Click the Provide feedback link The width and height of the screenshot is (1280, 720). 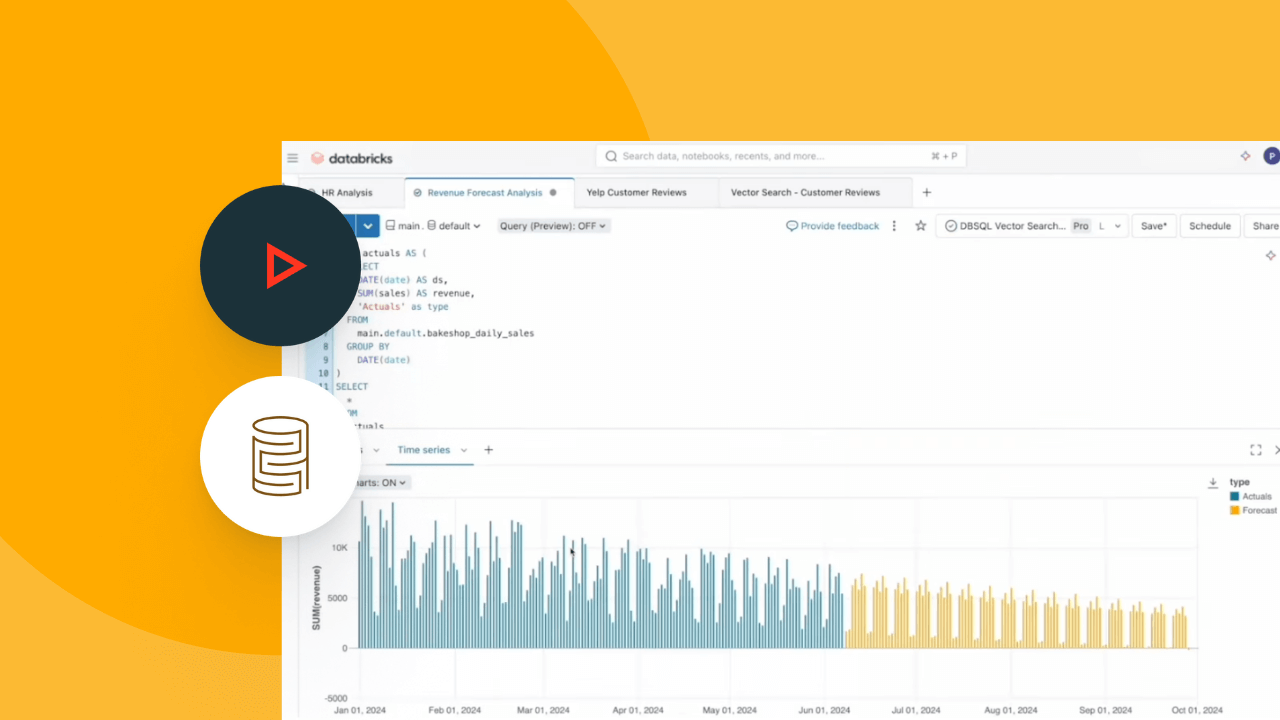pos(833,226)
